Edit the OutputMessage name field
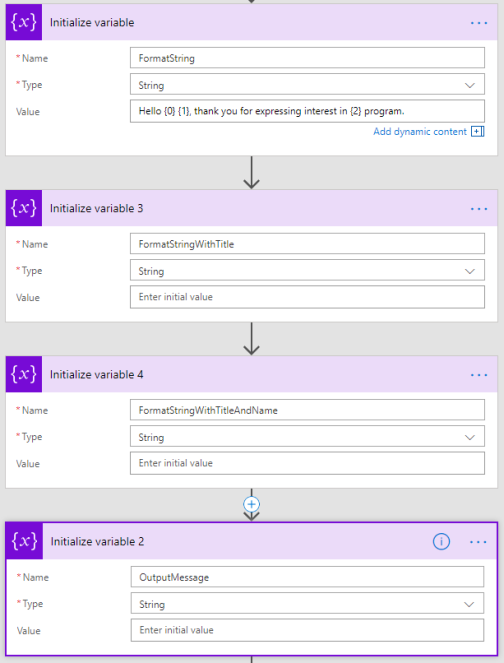The height and width of the screenshot is (663, 504). (x=307, y=577)
